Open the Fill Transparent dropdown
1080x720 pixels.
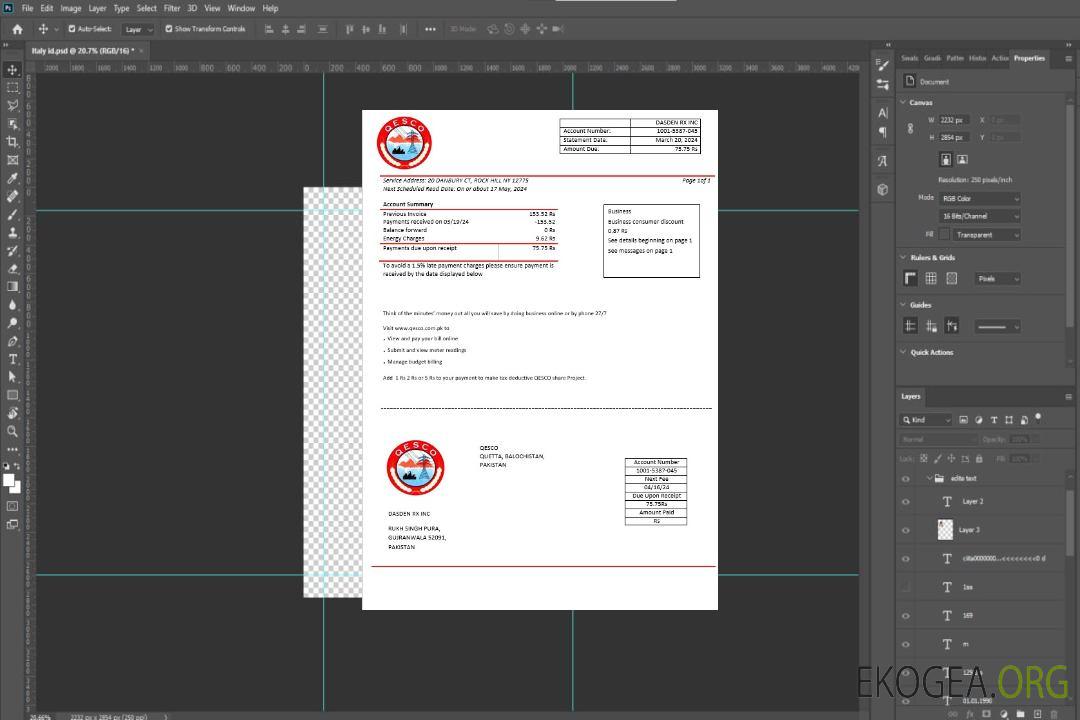[x=987, y=235]
